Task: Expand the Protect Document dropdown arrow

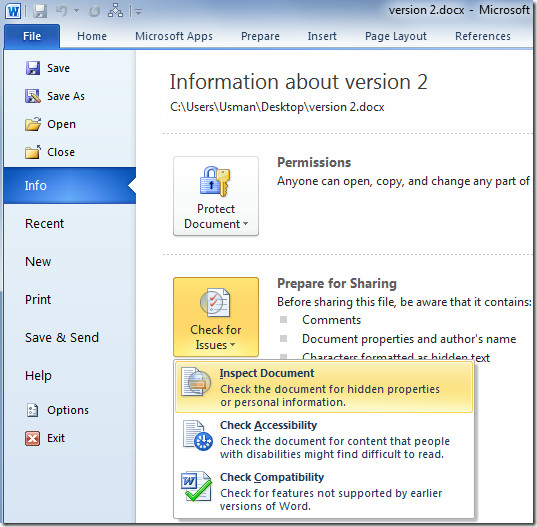Action: pyautogui.click(x=245, y=224)
